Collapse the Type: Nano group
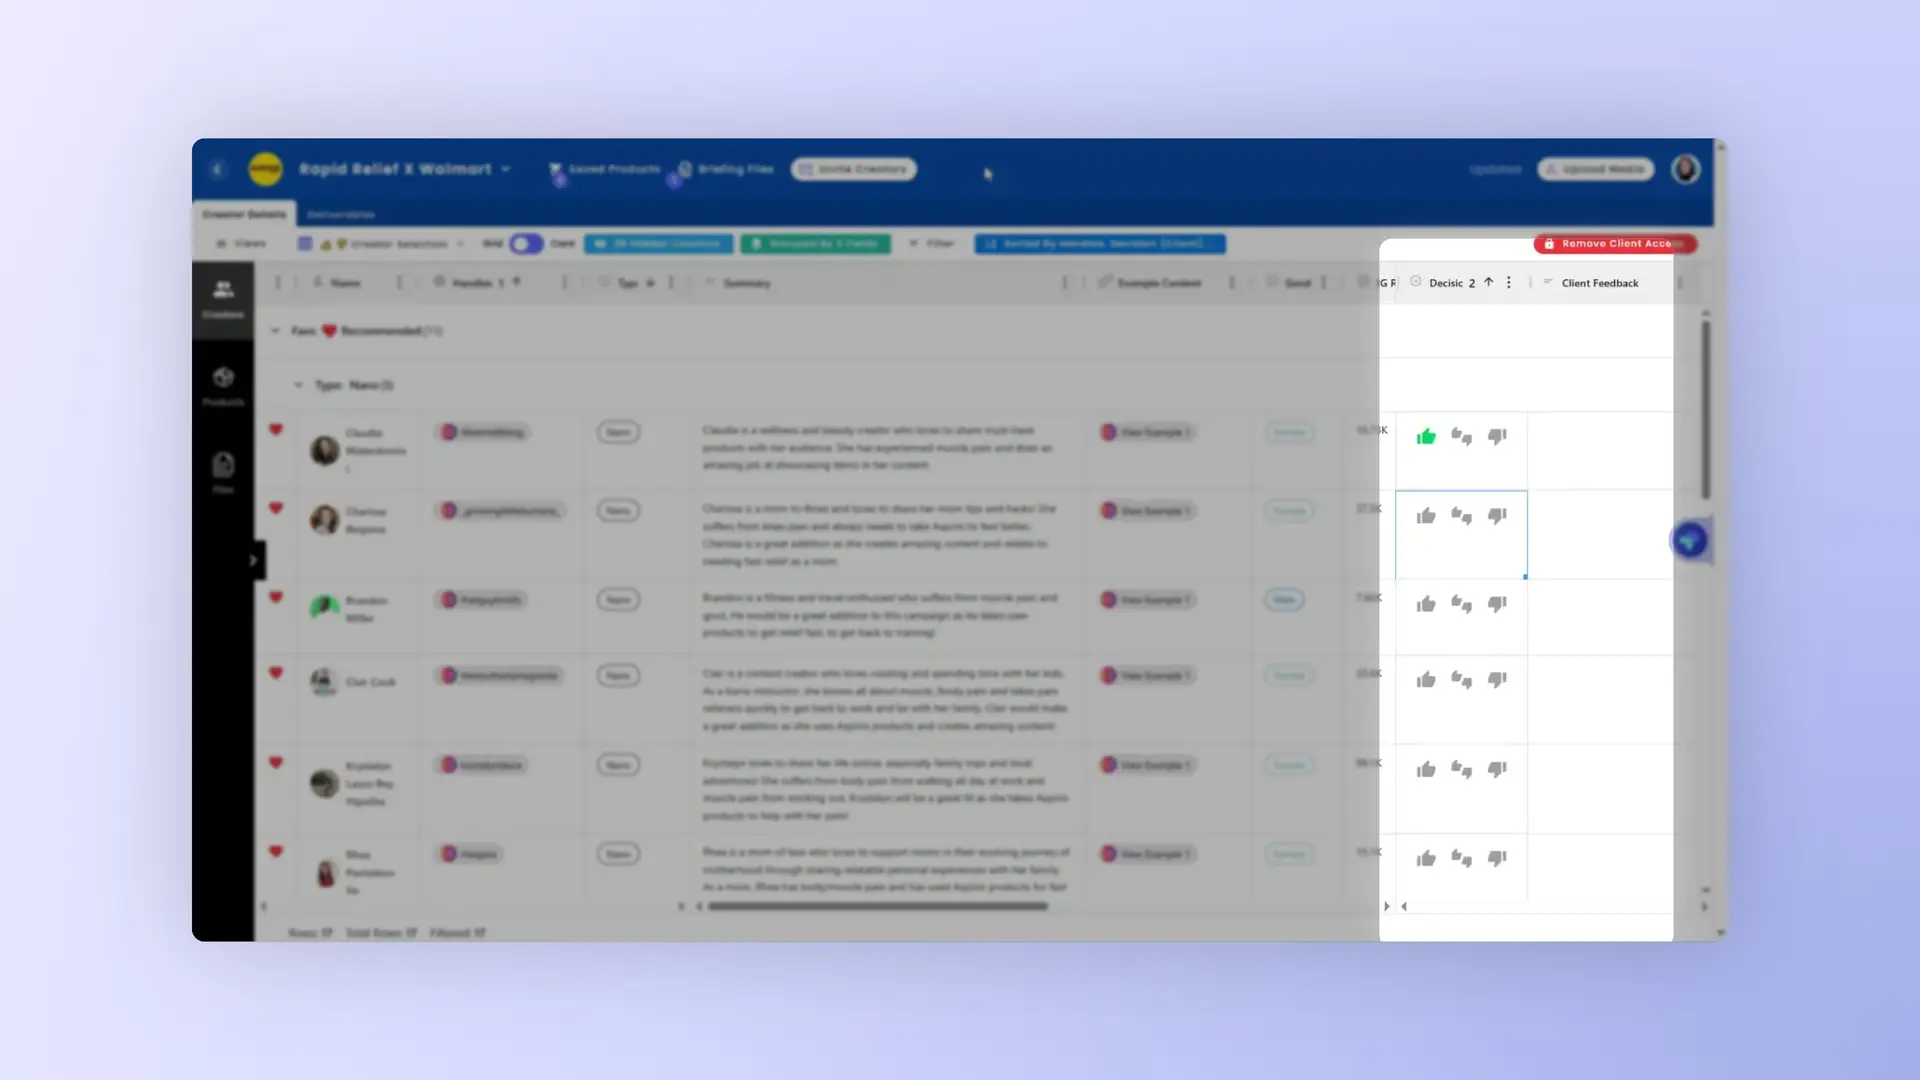Image resolution: width=1920 pixels, height=1080 pixels. 298,384
